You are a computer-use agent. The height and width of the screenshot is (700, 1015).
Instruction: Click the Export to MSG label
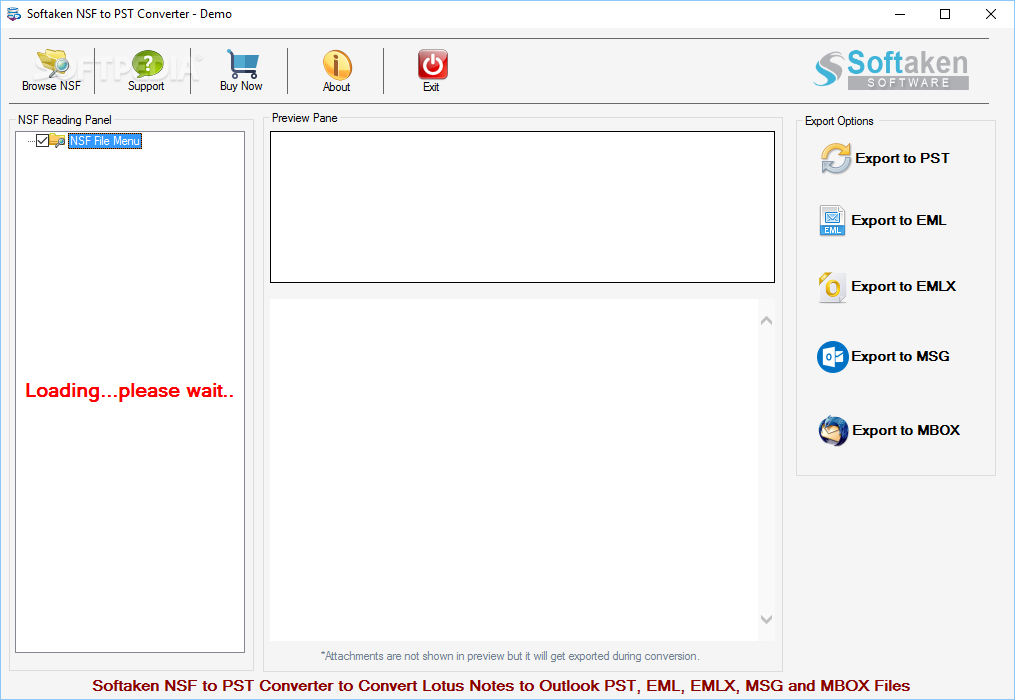pos(900,356)
